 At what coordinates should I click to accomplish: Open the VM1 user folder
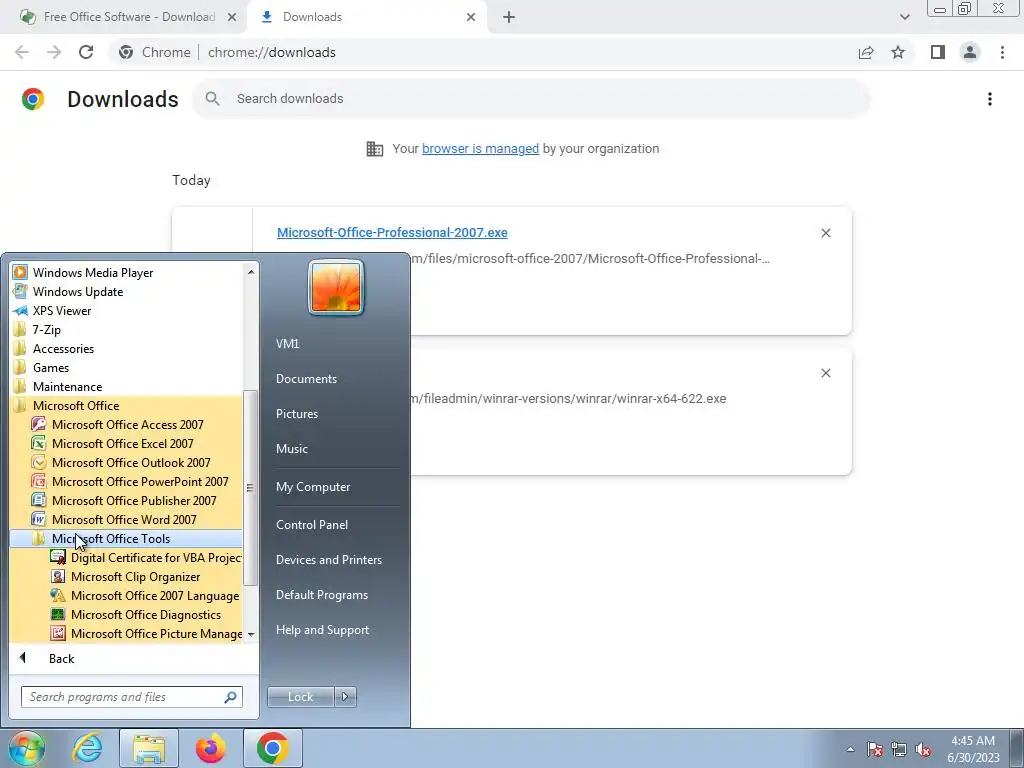287,344
